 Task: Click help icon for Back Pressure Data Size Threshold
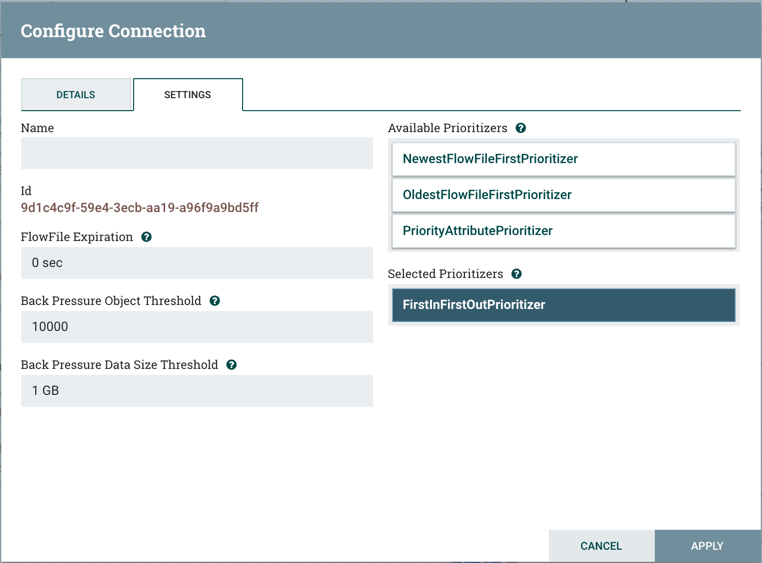pos(232,365)
